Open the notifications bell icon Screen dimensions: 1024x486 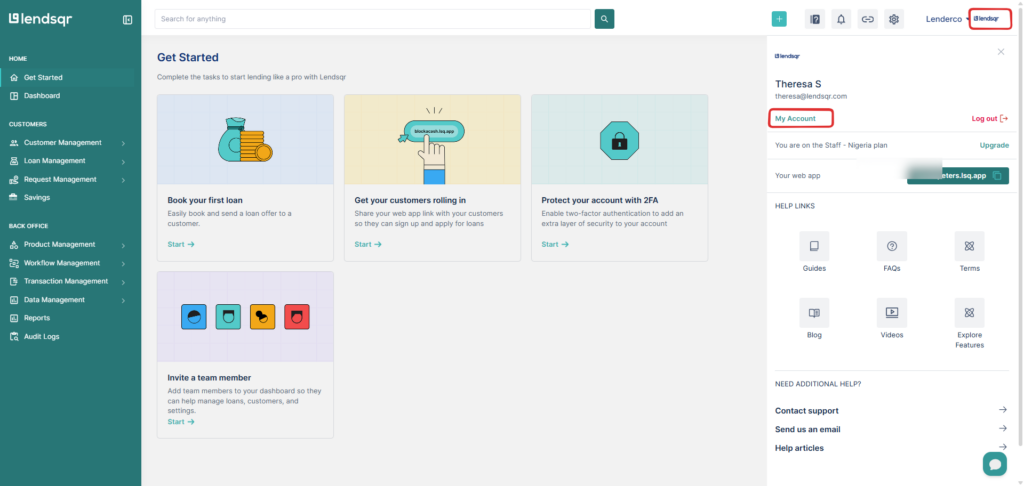click(841, 19)
